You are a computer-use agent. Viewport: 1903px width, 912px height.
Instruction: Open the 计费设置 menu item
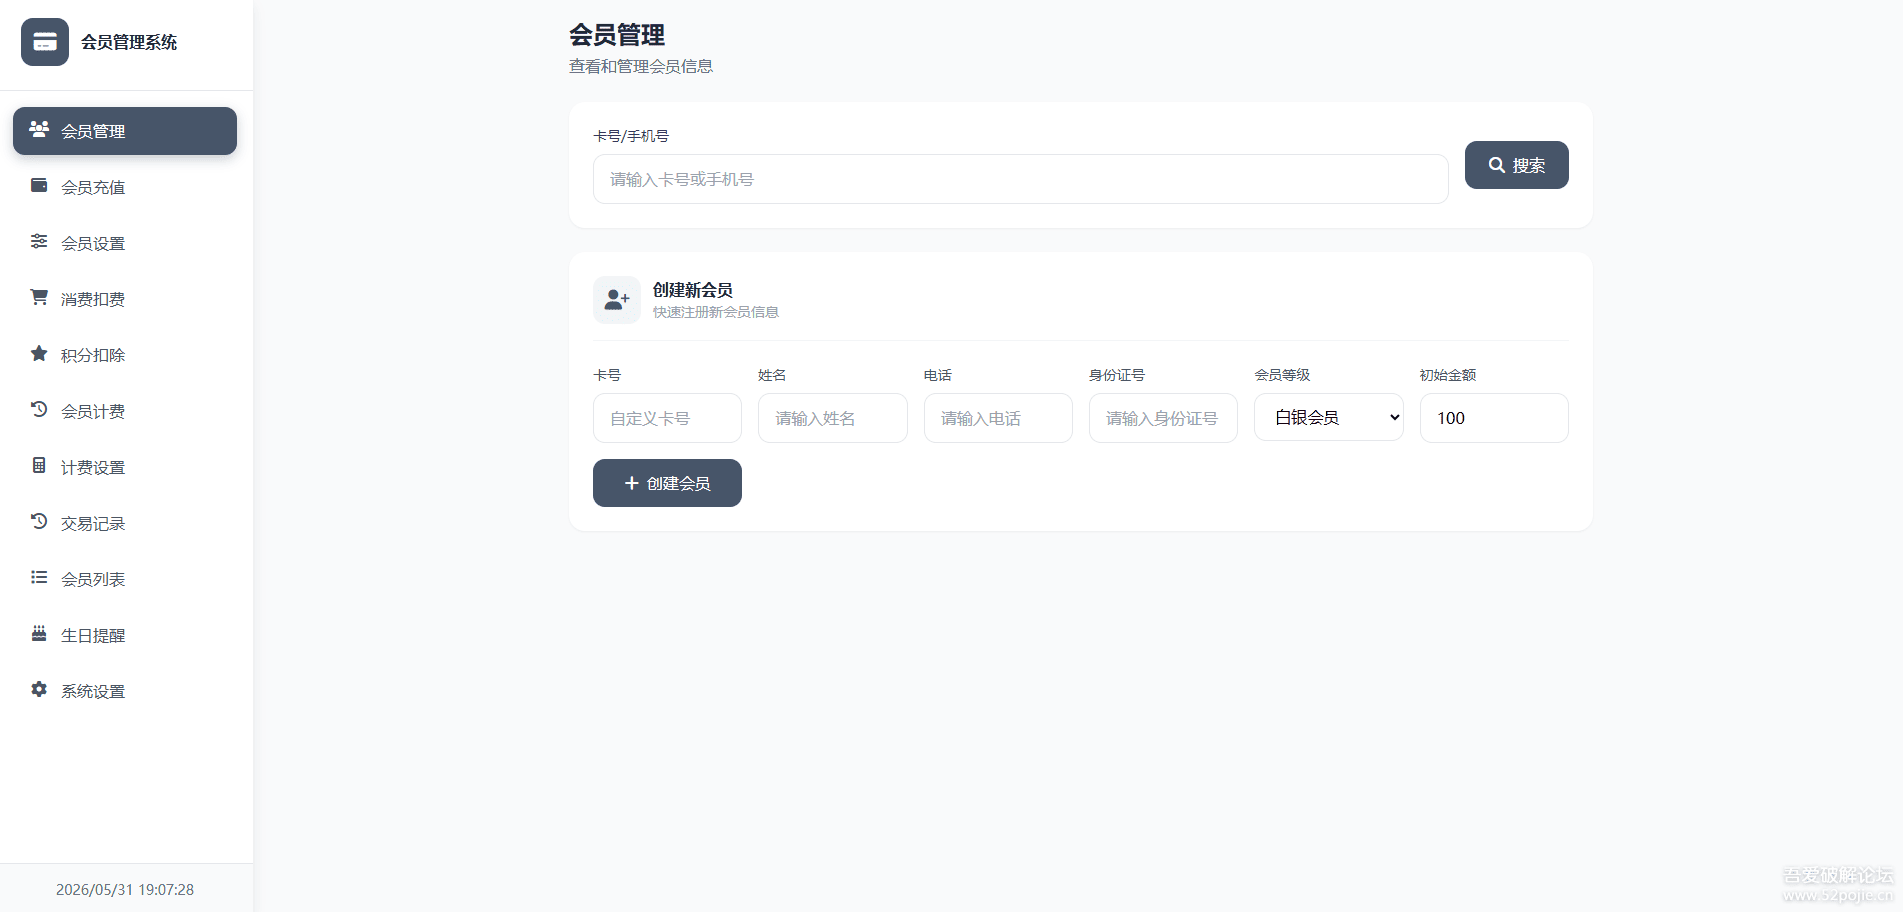point(125,467)
